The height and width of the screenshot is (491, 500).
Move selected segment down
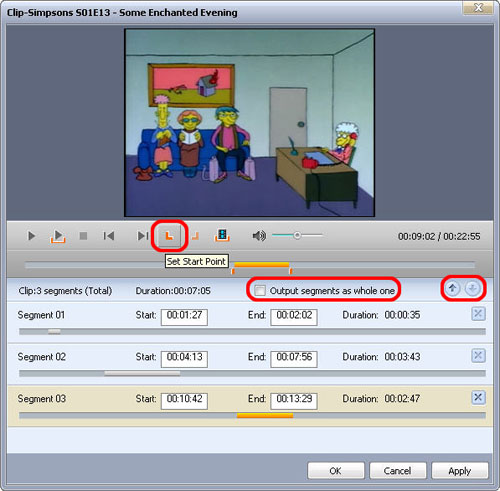point(472,288)
